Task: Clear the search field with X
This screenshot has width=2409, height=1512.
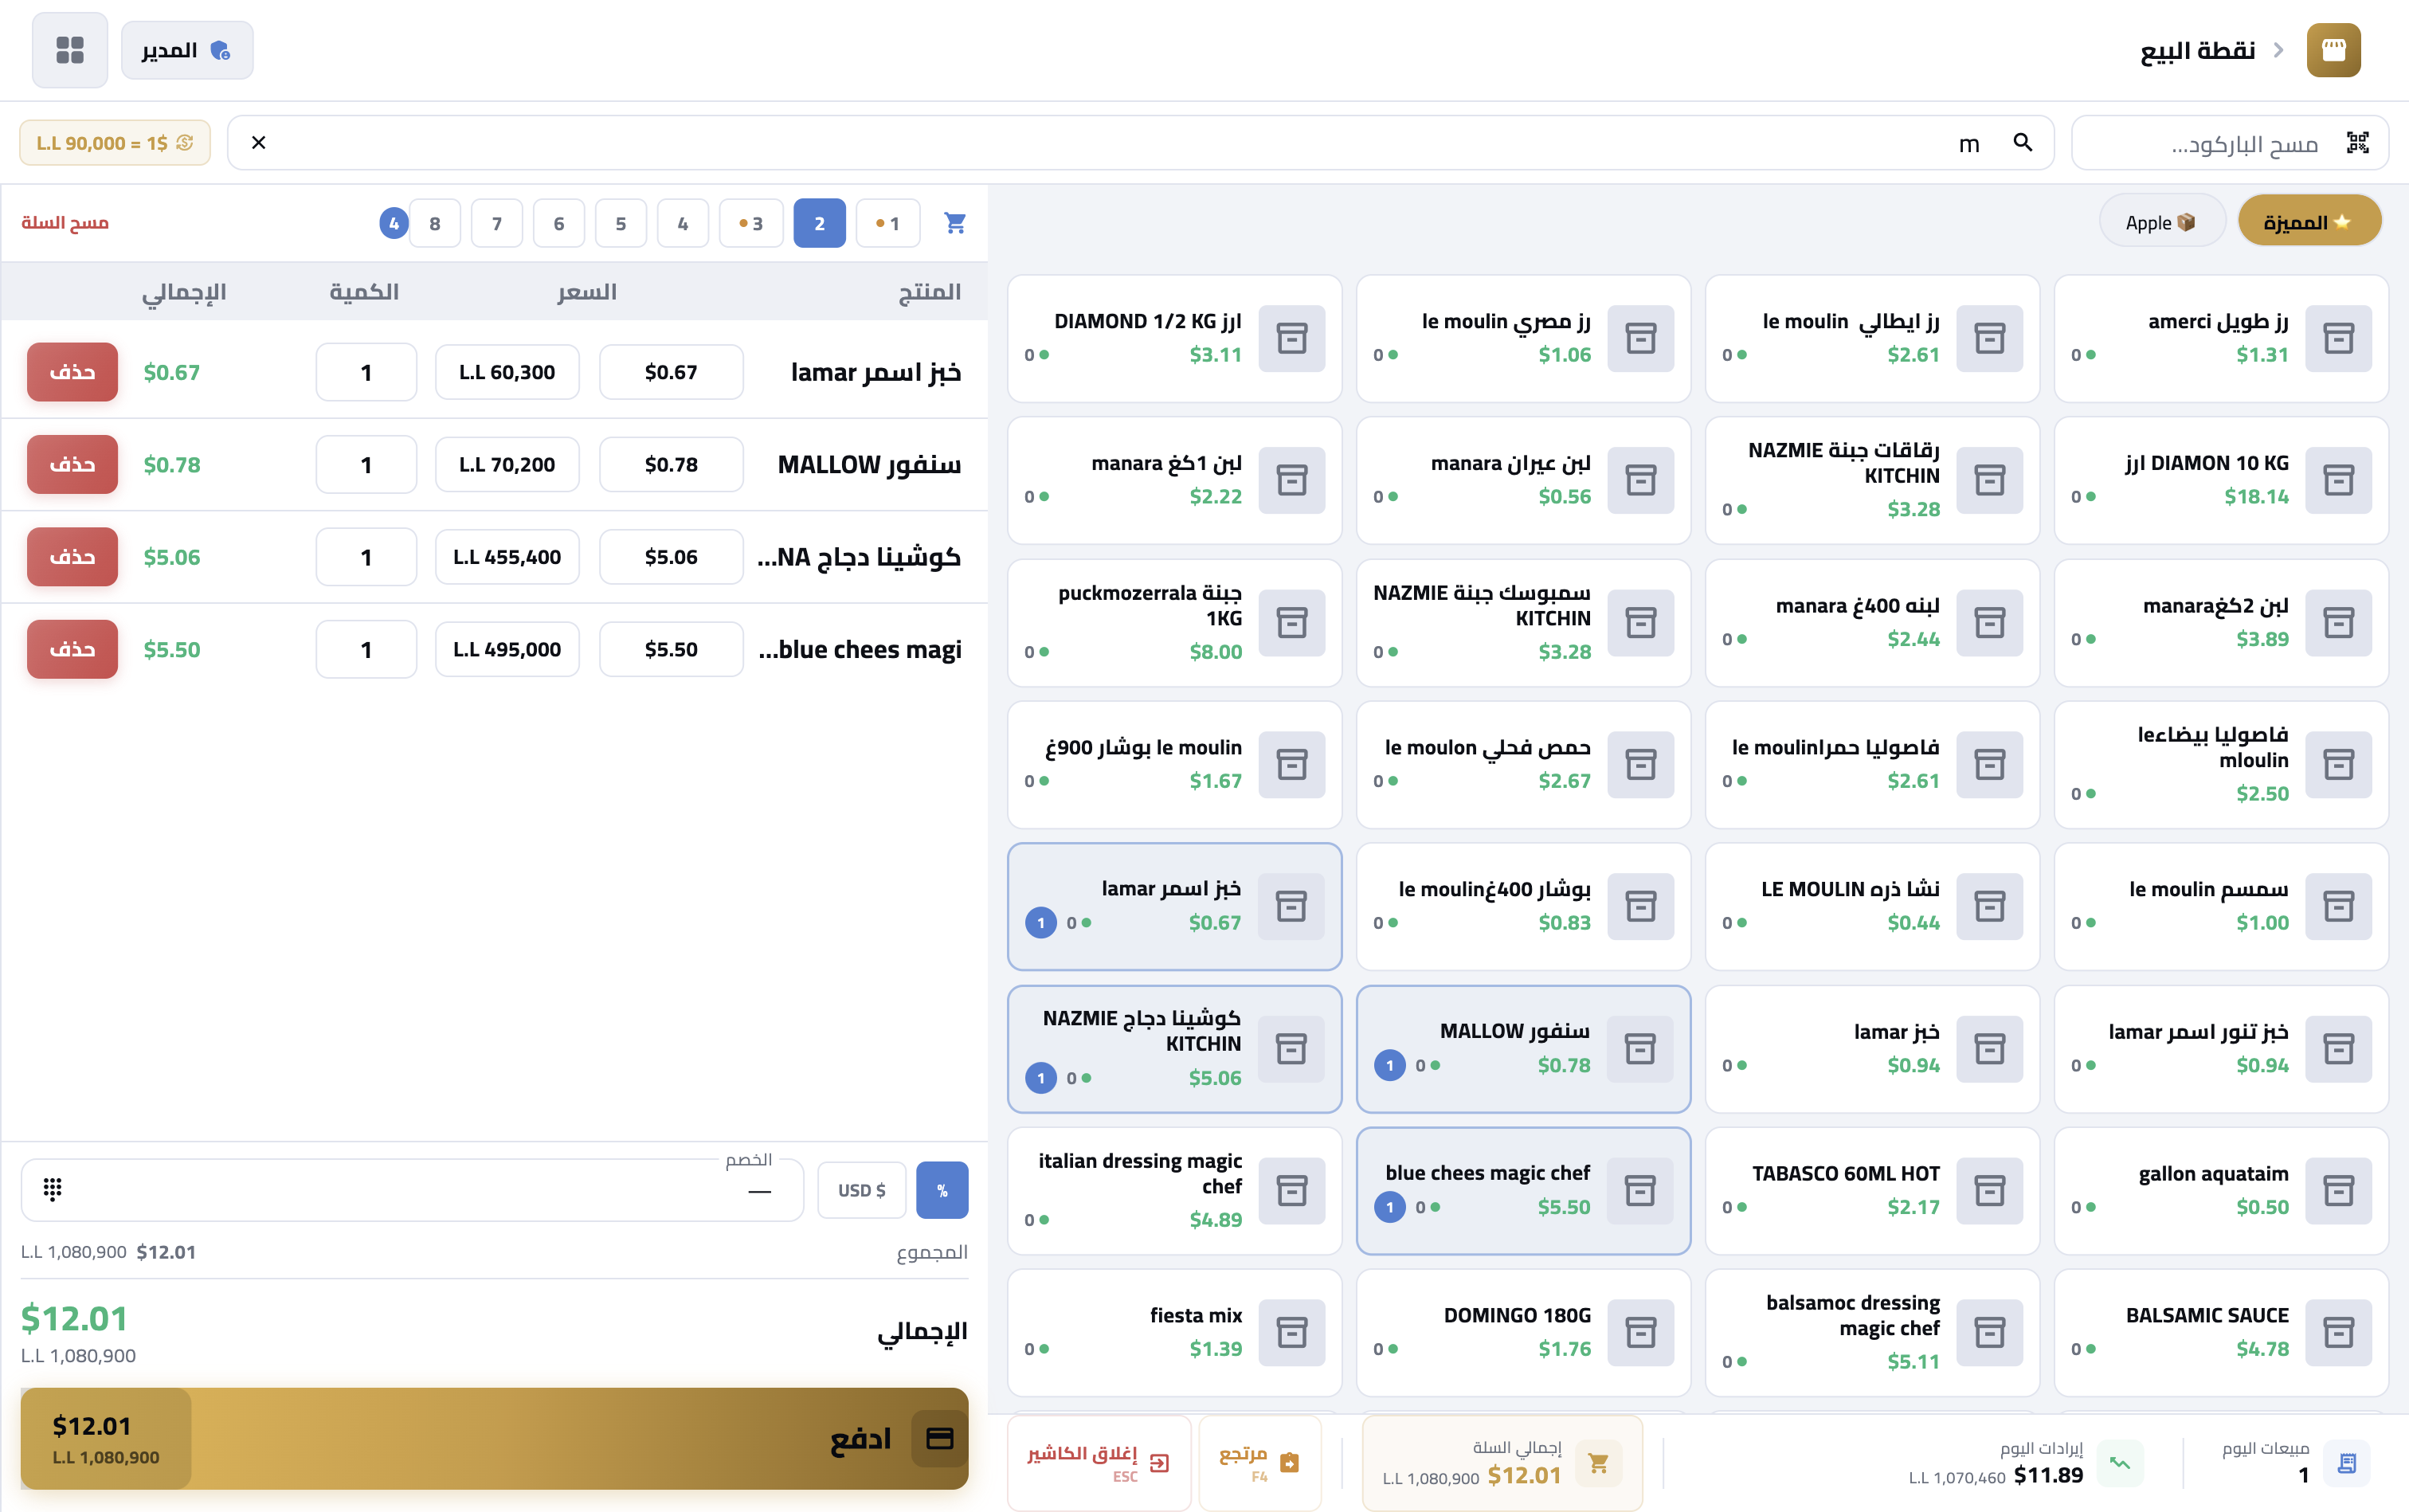Action: point(259,143)
